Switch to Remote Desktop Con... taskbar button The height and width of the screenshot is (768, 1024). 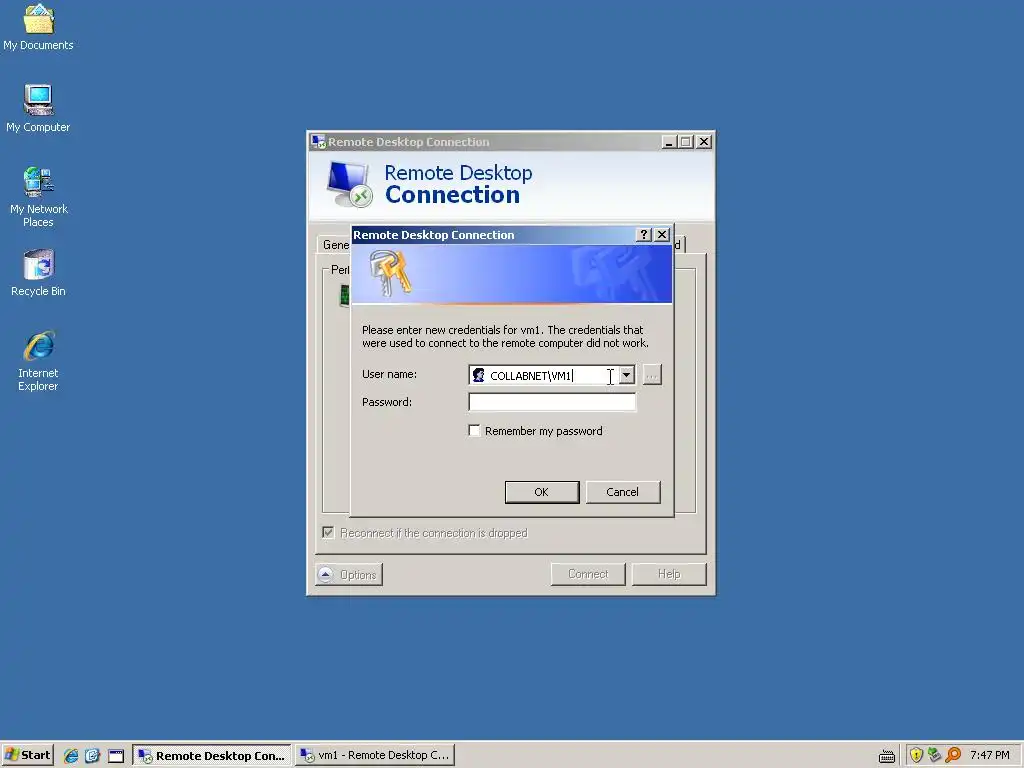coord(212,755)
